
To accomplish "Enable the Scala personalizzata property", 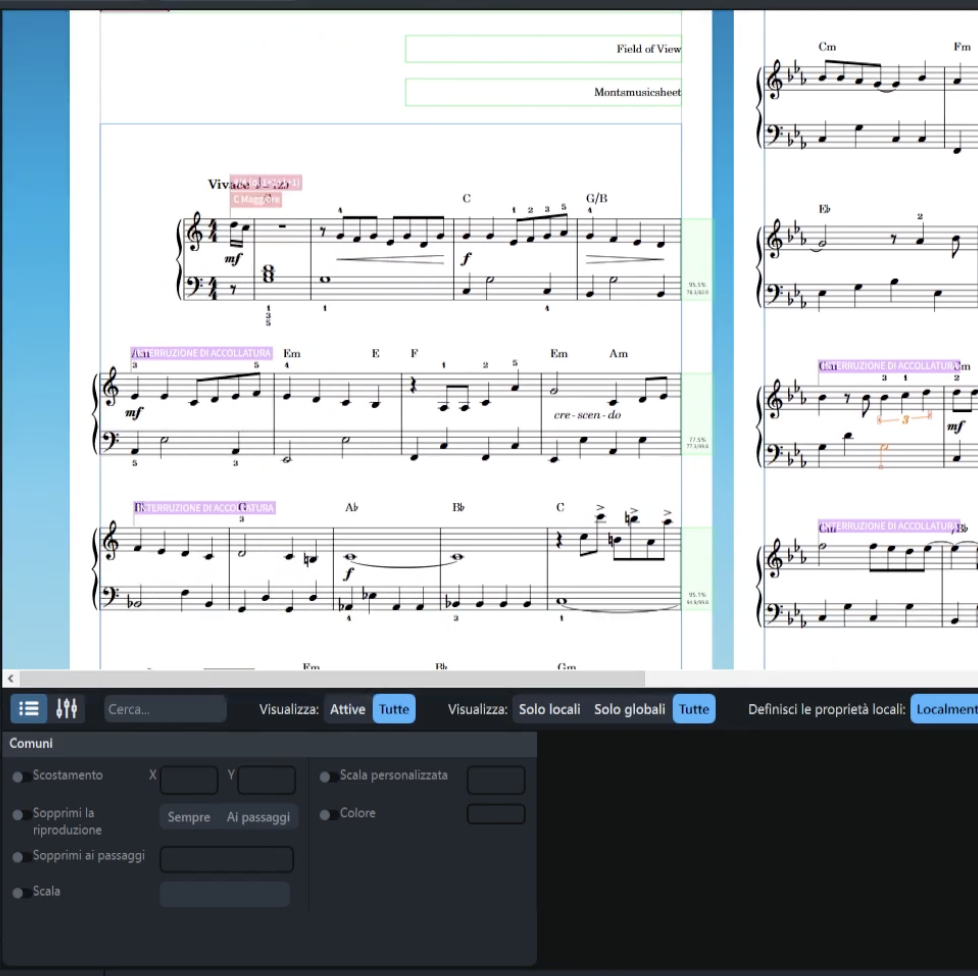I will click(x=326, y=776).
